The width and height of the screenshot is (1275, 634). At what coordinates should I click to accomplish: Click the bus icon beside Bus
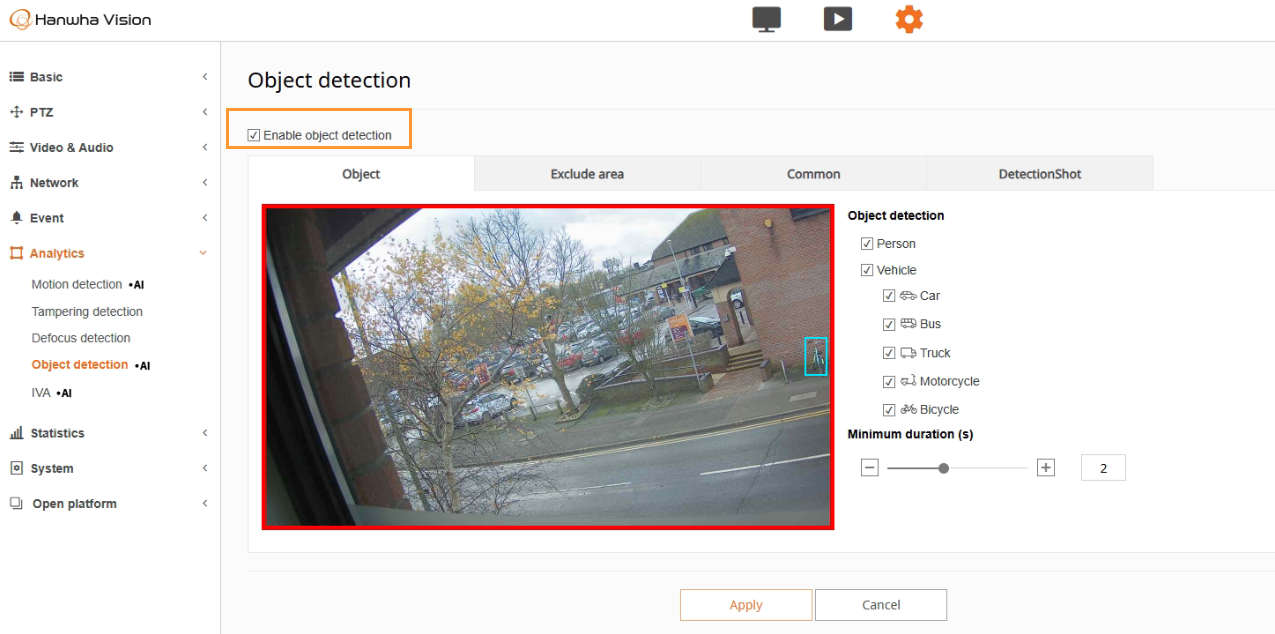908,323
